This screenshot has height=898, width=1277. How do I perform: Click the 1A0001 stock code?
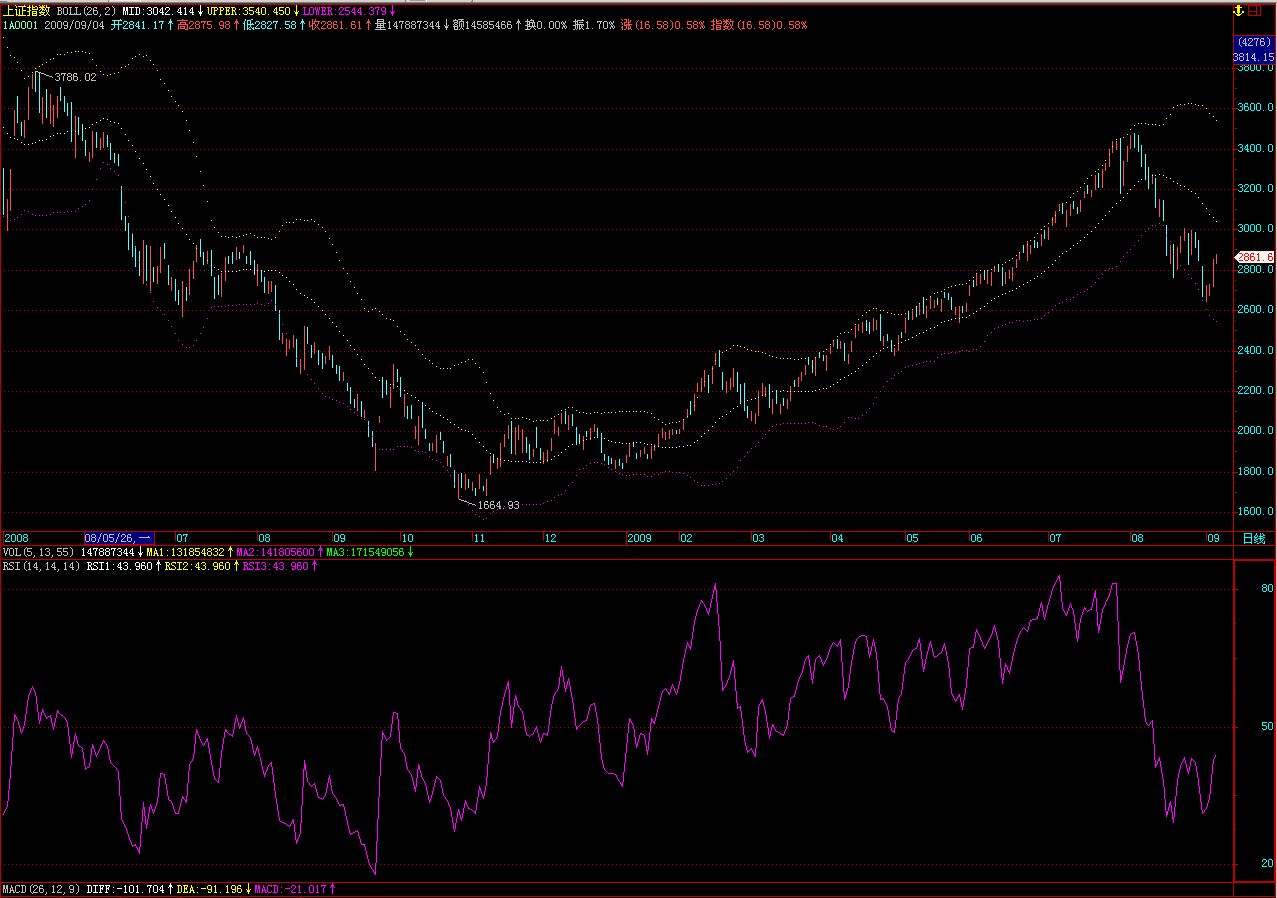click(x=20, y=23)
